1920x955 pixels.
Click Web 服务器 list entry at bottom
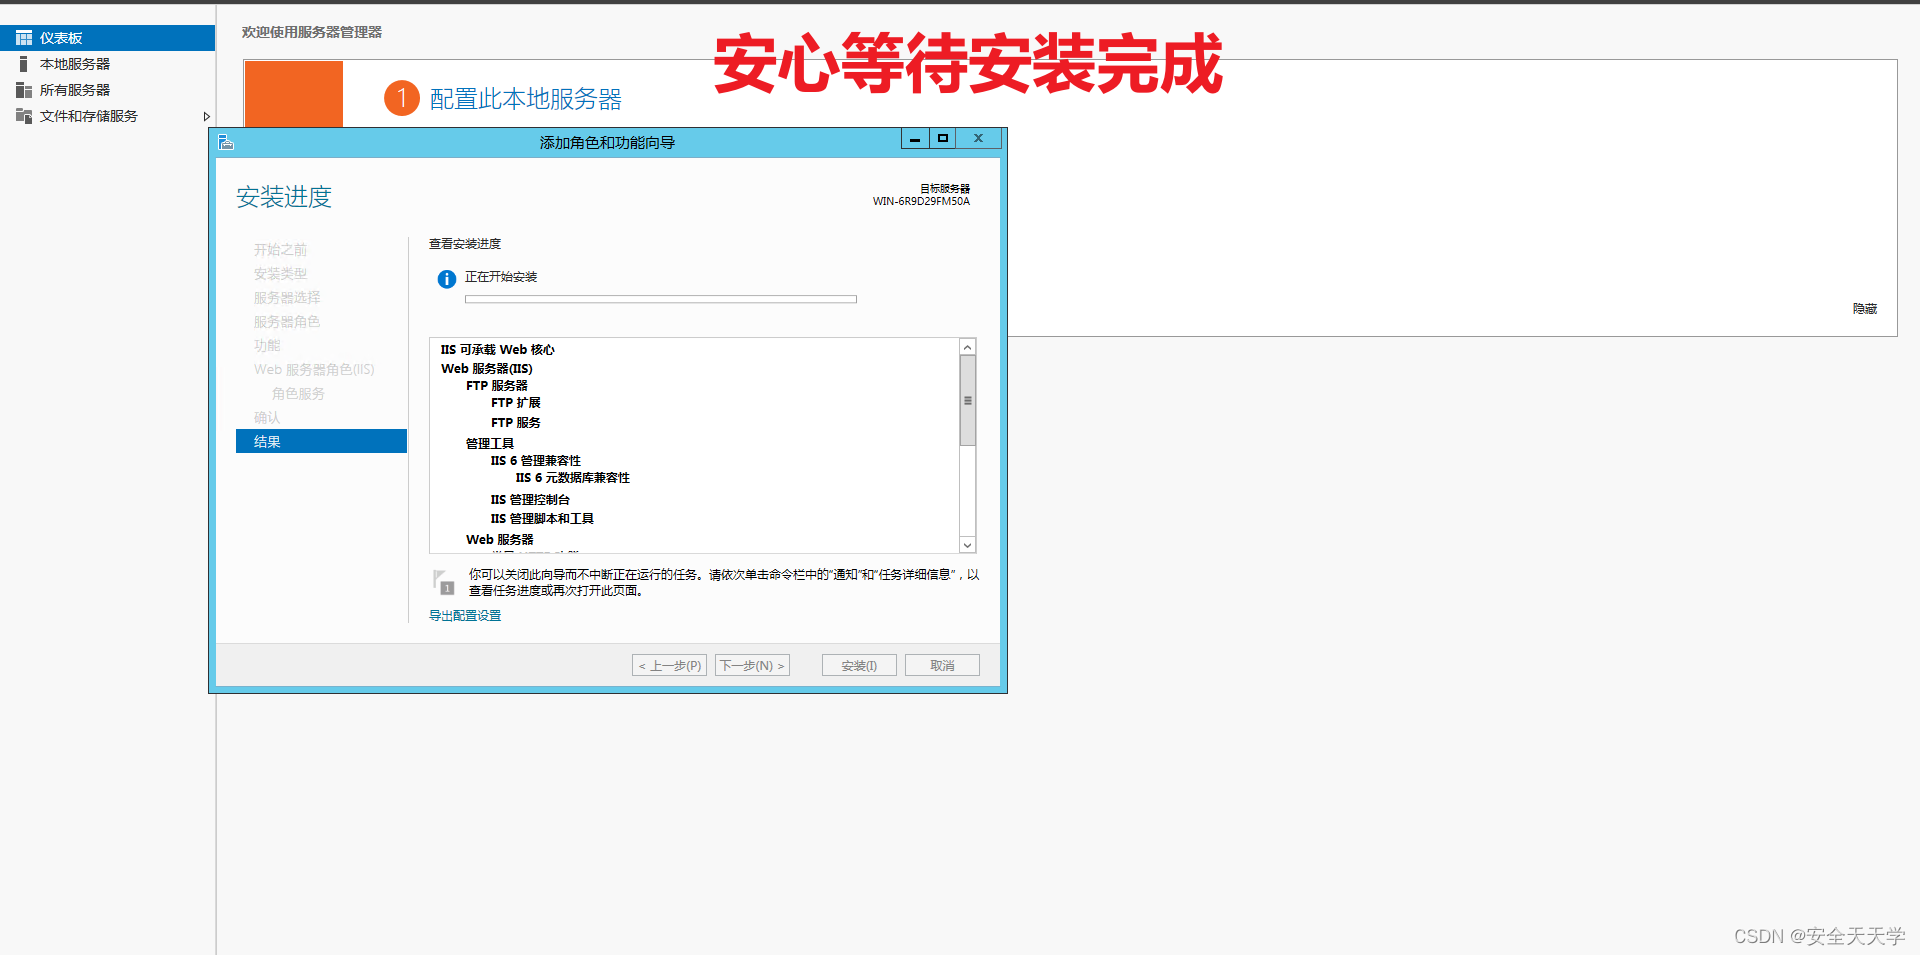500,540
